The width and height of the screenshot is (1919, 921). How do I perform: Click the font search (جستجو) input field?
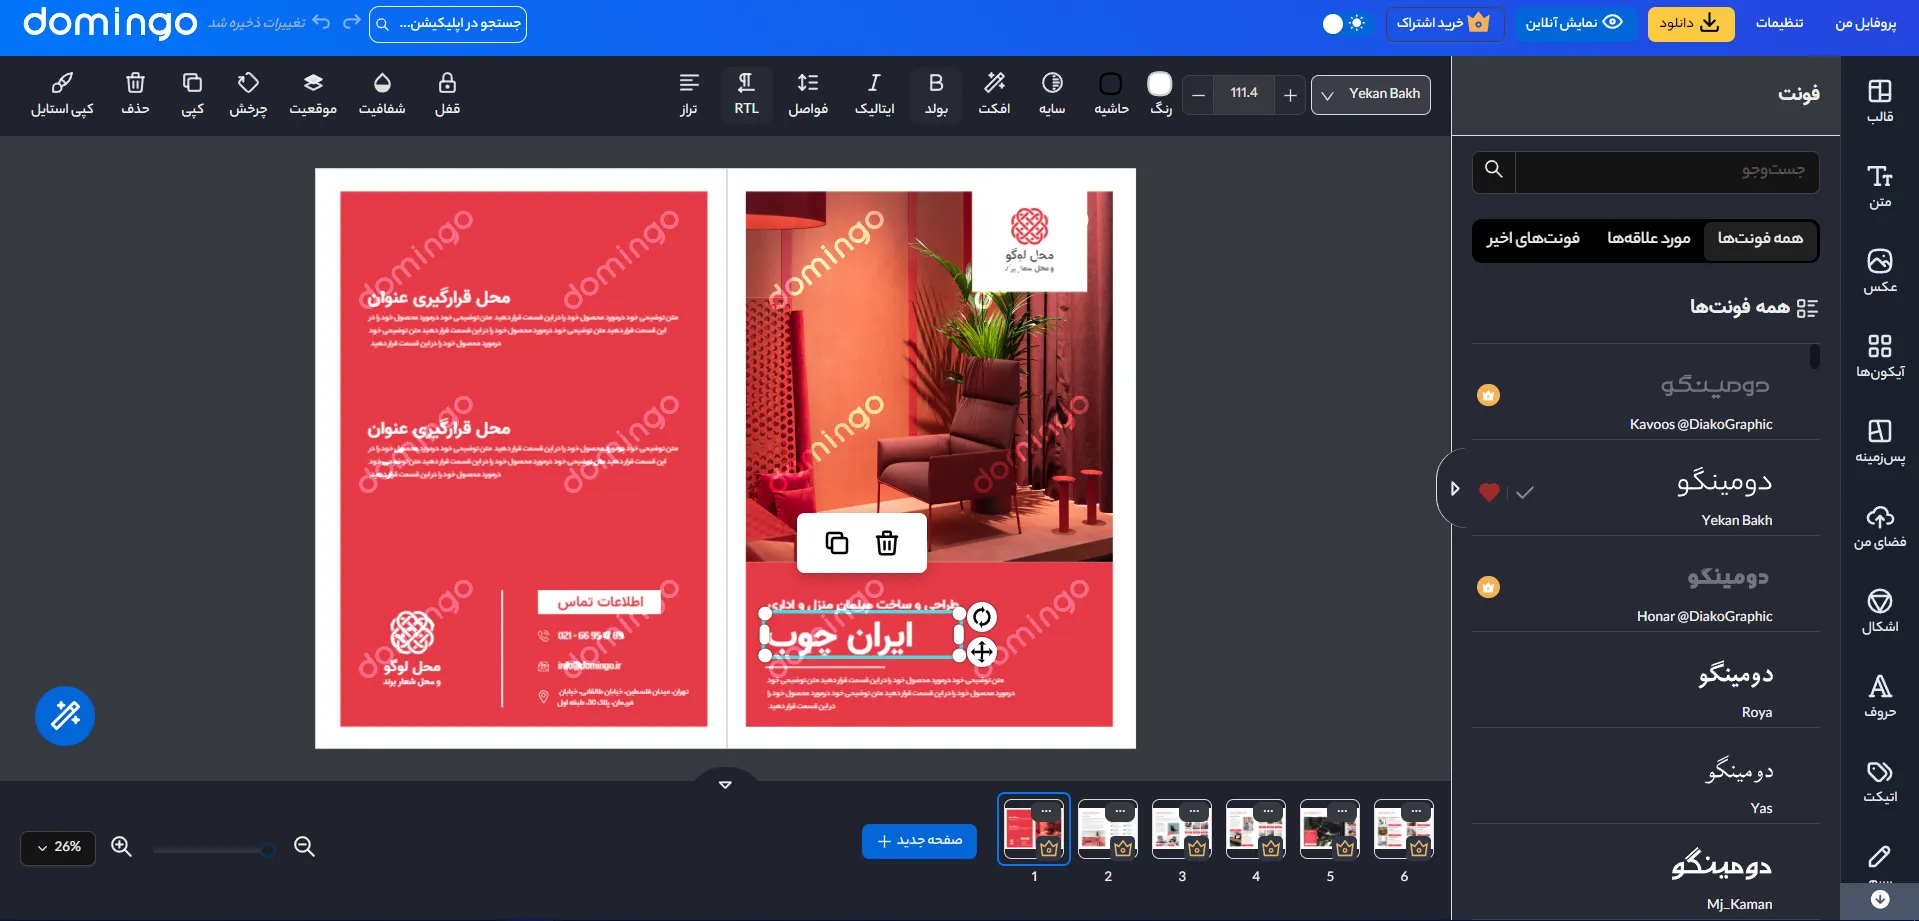tap(1666, 171)
